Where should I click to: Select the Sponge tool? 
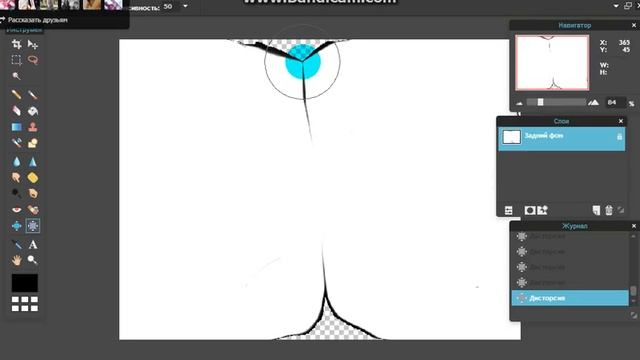point(33,178)
